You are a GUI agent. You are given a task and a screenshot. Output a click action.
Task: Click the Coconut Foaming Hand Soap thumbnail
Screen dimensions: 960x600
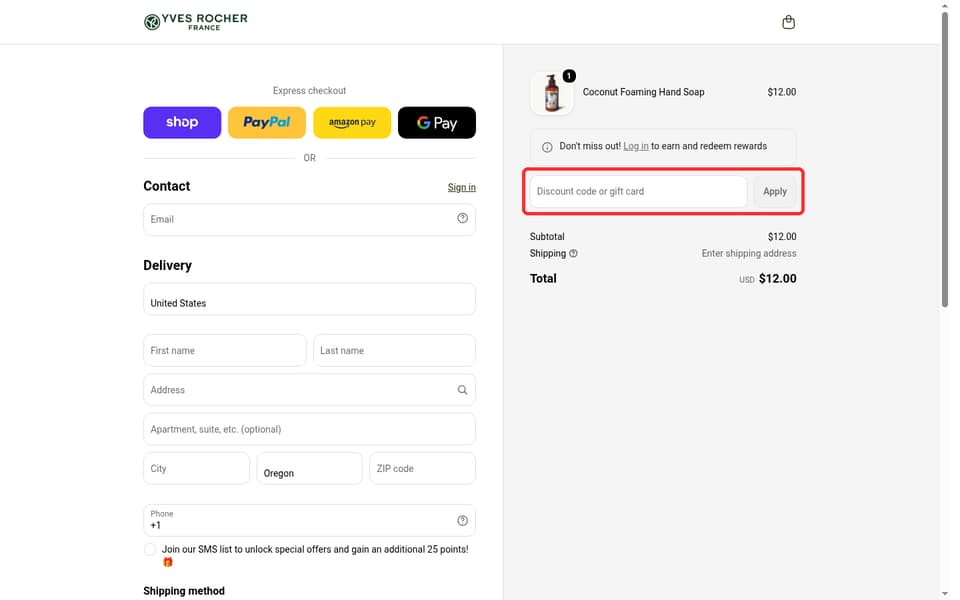tap(552, 93)
